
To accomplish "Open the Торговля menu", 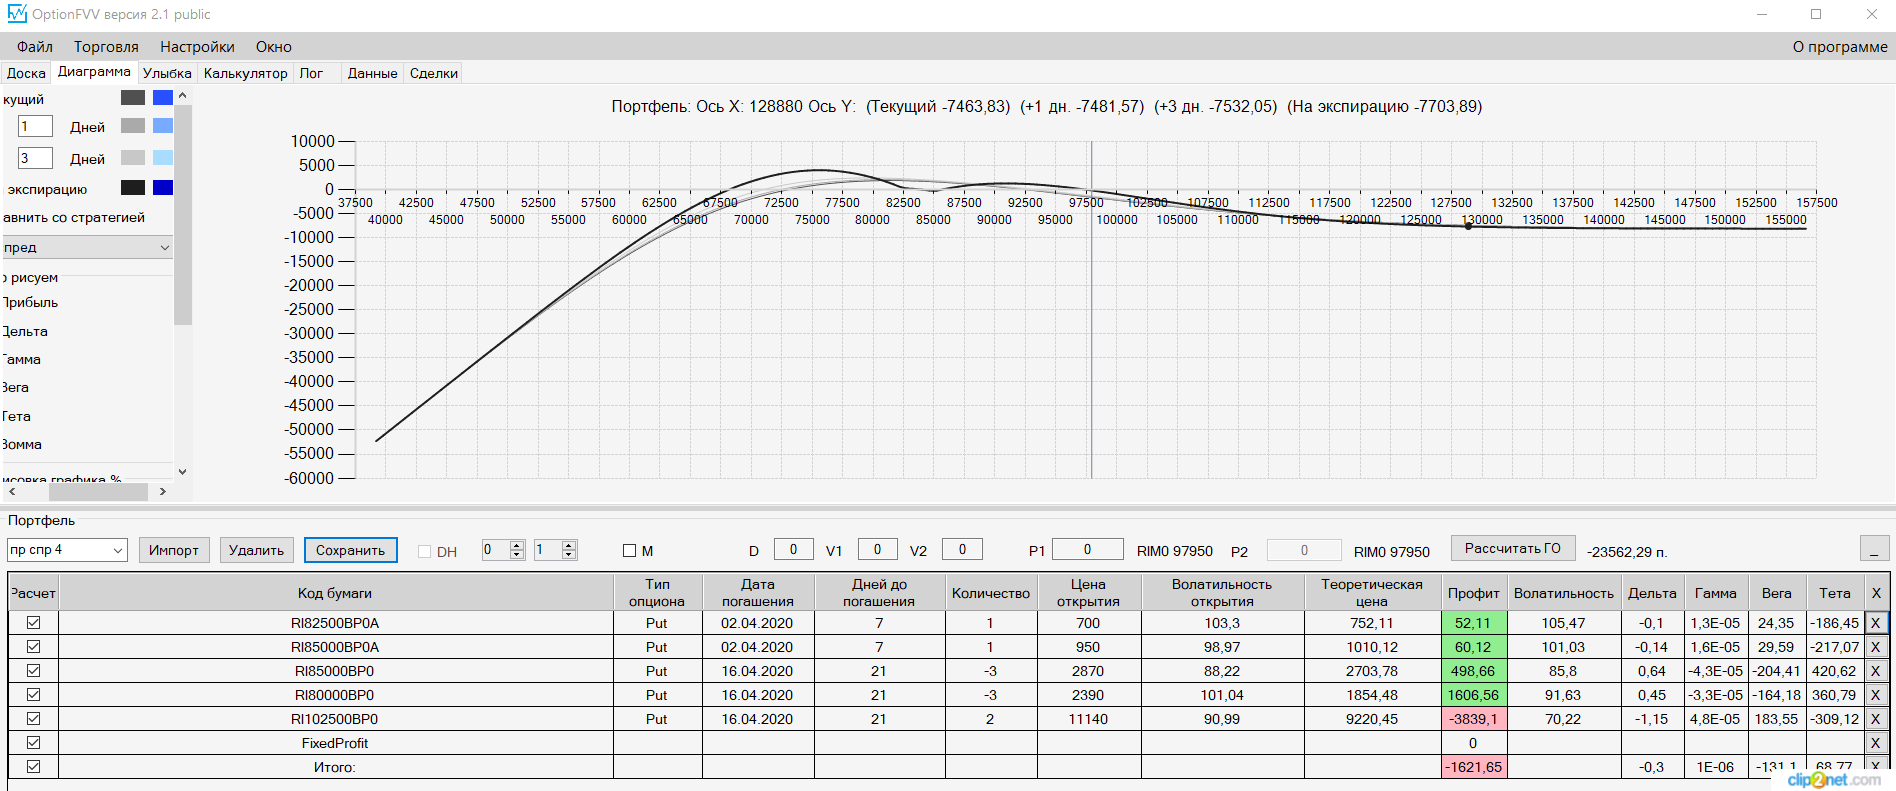I will (x=106, y=47).
